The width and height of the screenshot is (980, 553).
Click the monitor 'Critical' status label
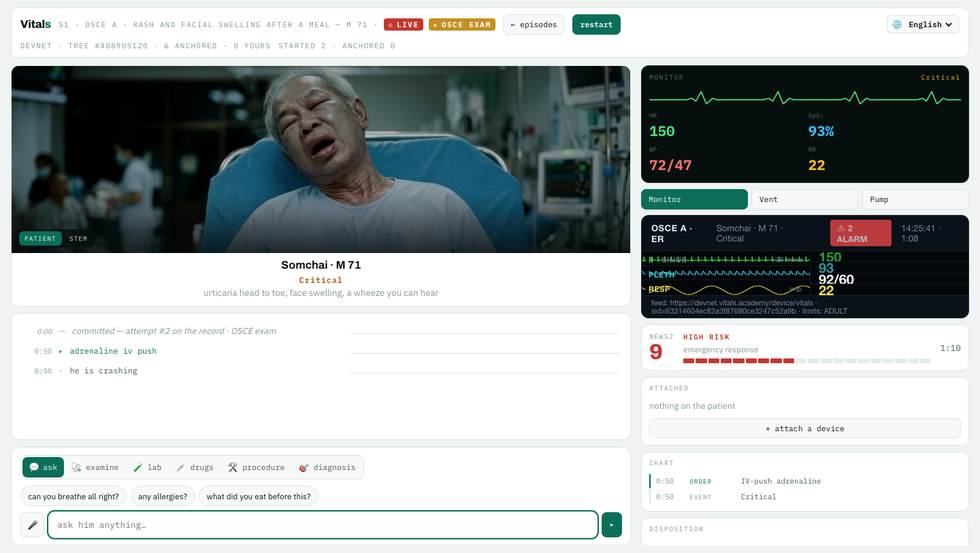pos(940,77)
